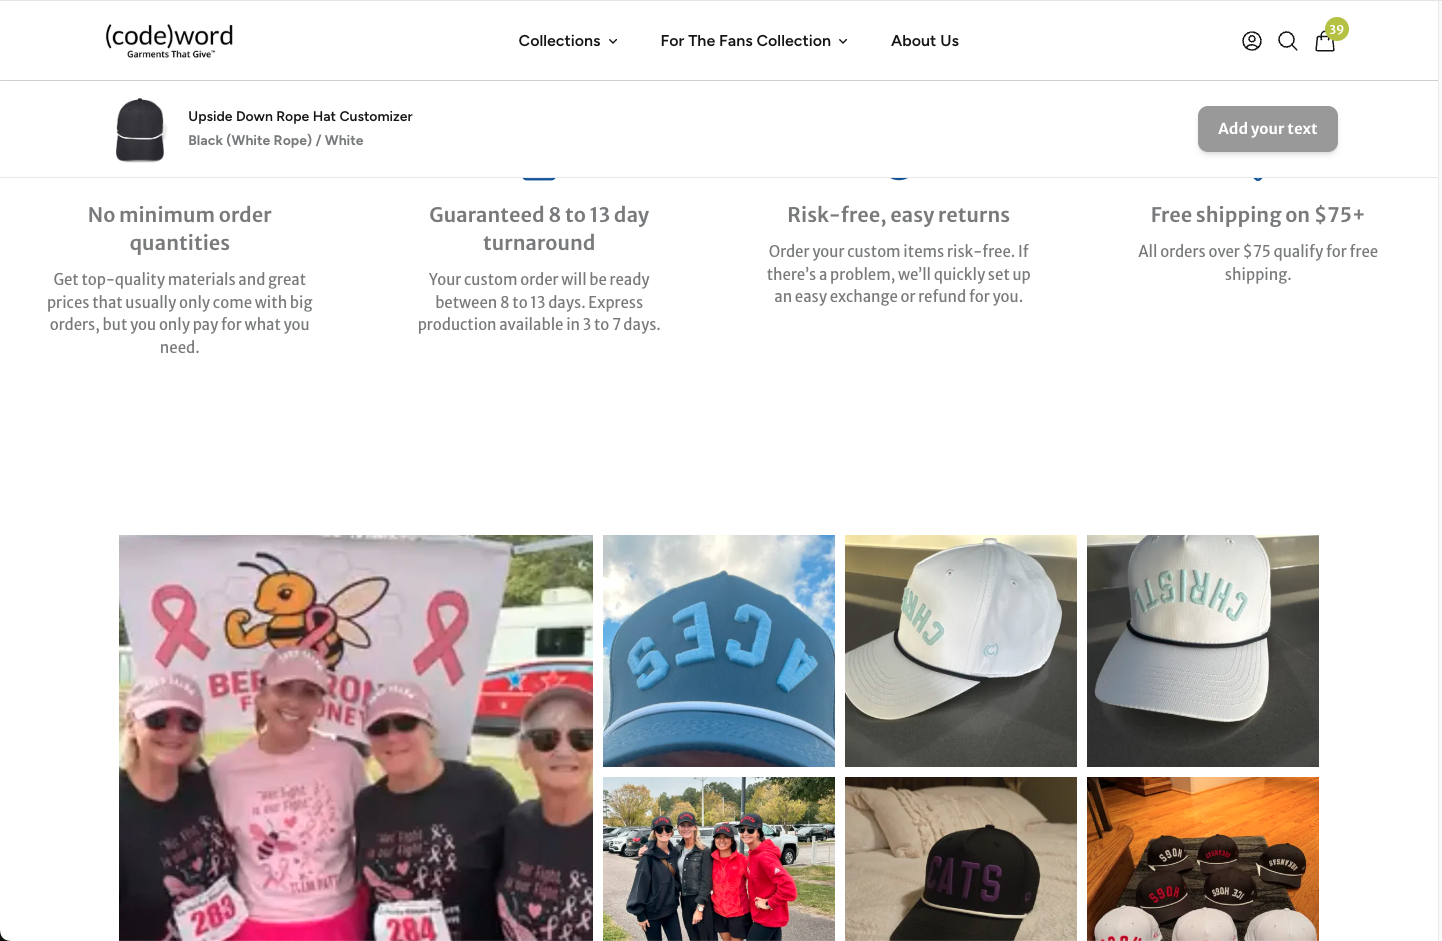Expand the Collections dropdown chevron
The height and width of the screenshot is (941, 1442).
pos(613,41)
